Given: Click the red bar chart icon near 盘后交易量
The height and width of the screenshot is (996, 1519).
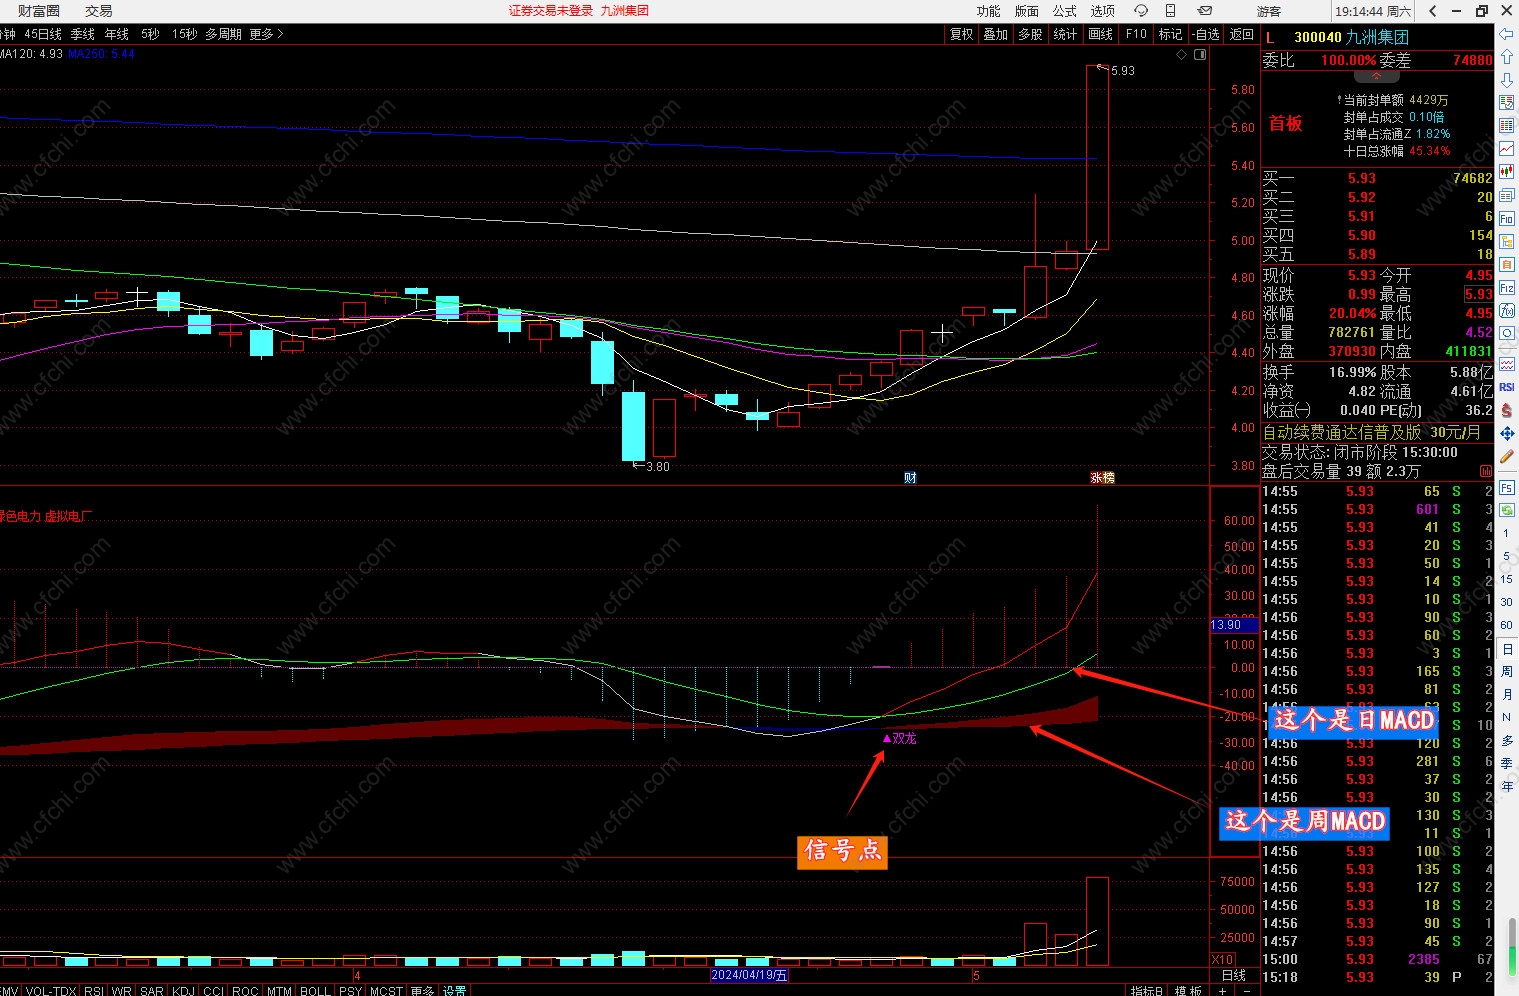Looking at the screenshot, I should (1485, 471).
